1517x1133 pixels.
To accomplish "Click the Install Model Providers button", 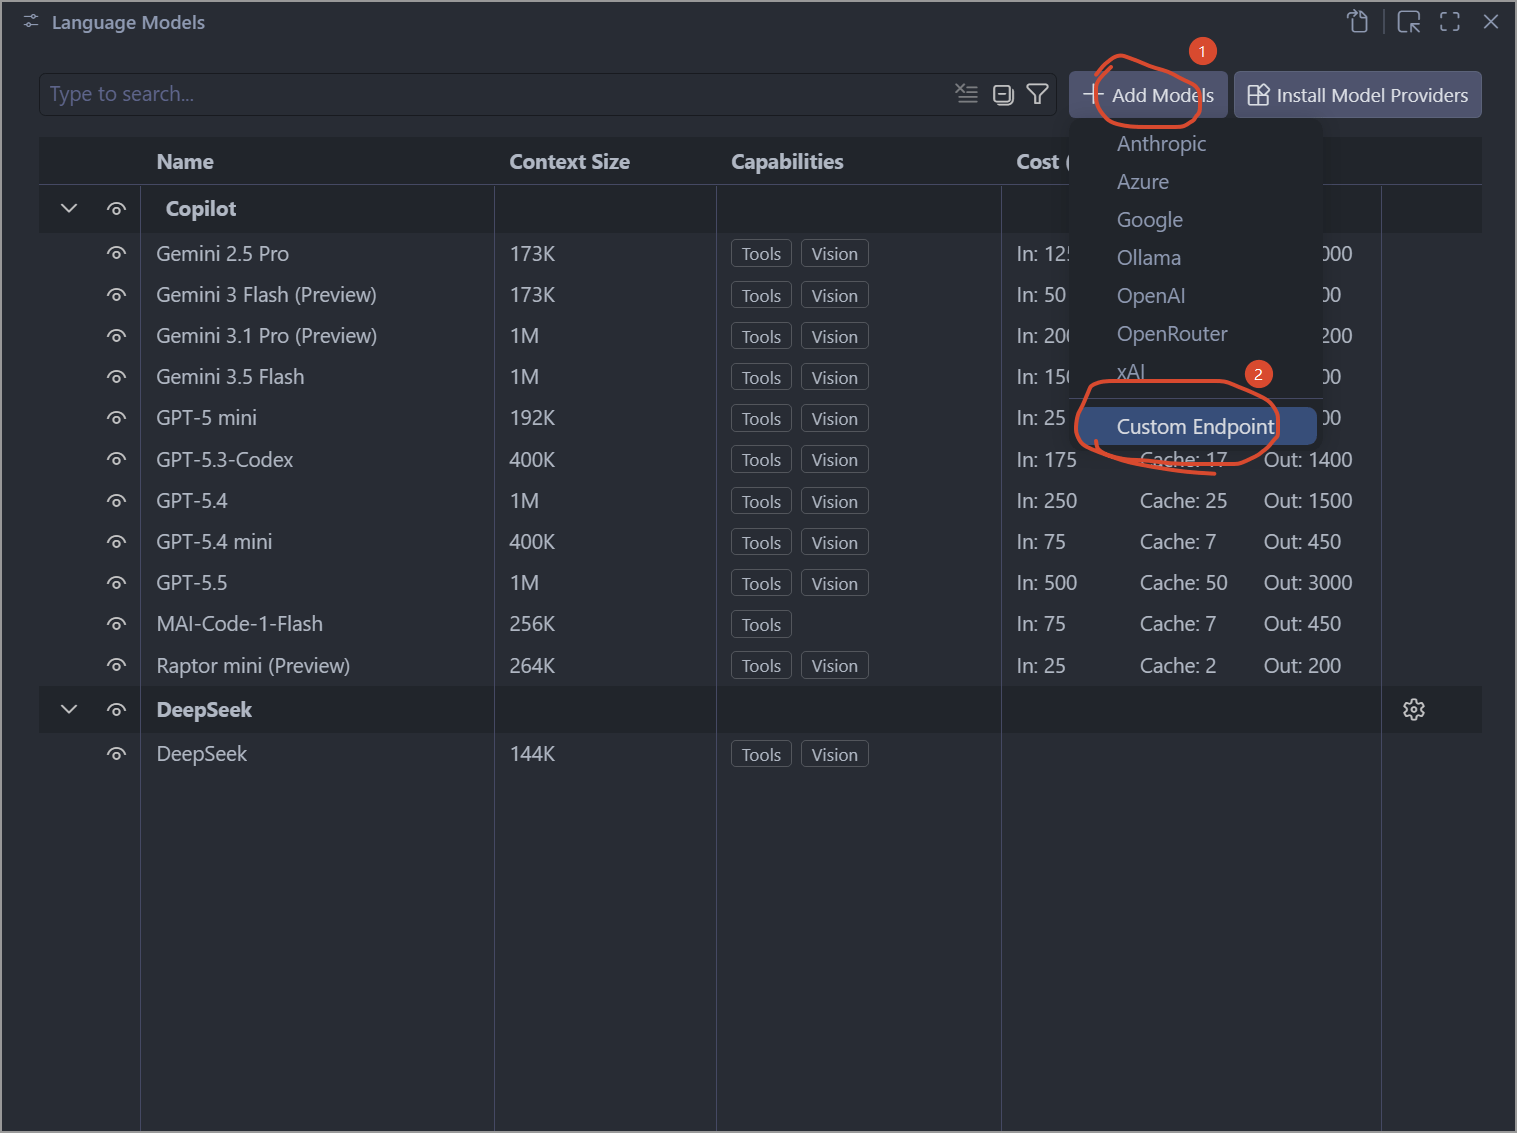I will click(x=1358, y=95).
